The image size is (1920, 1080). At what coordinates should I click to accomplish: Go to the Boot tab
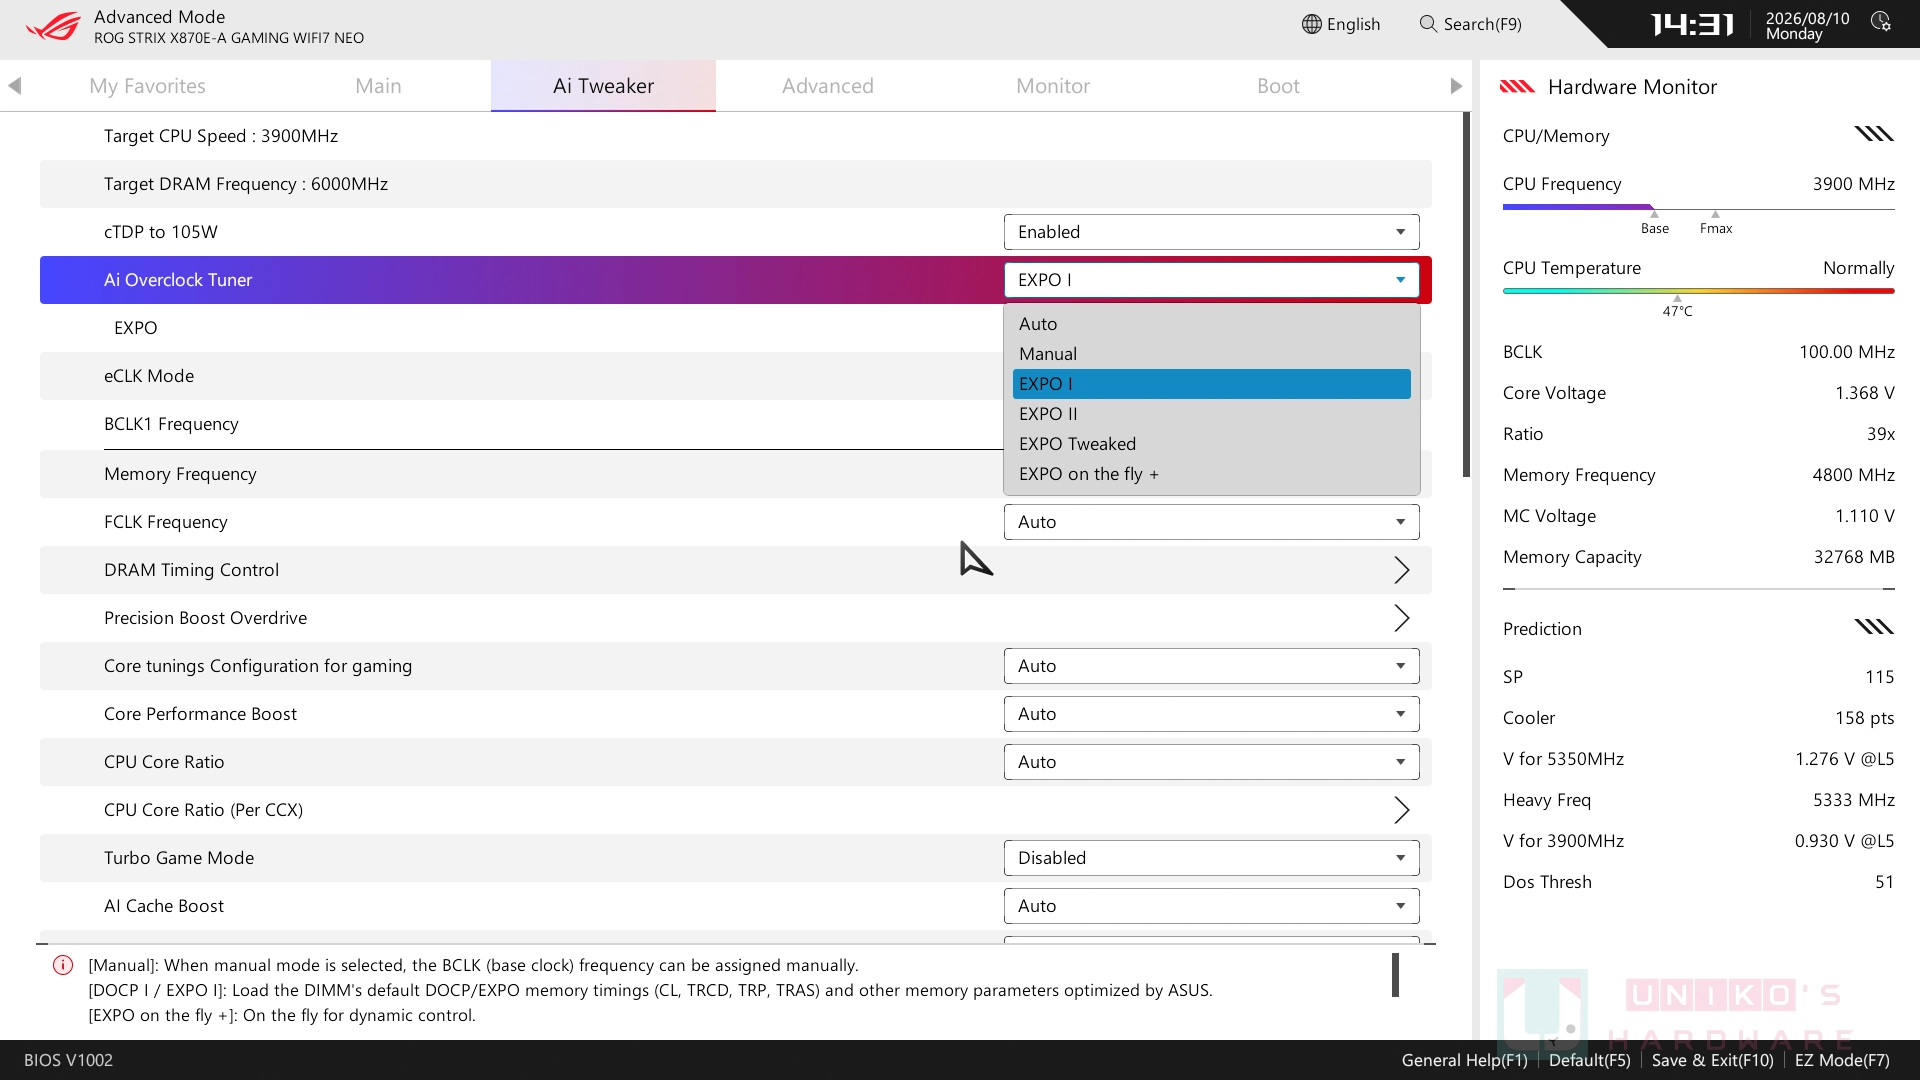tap(1278, 86)
